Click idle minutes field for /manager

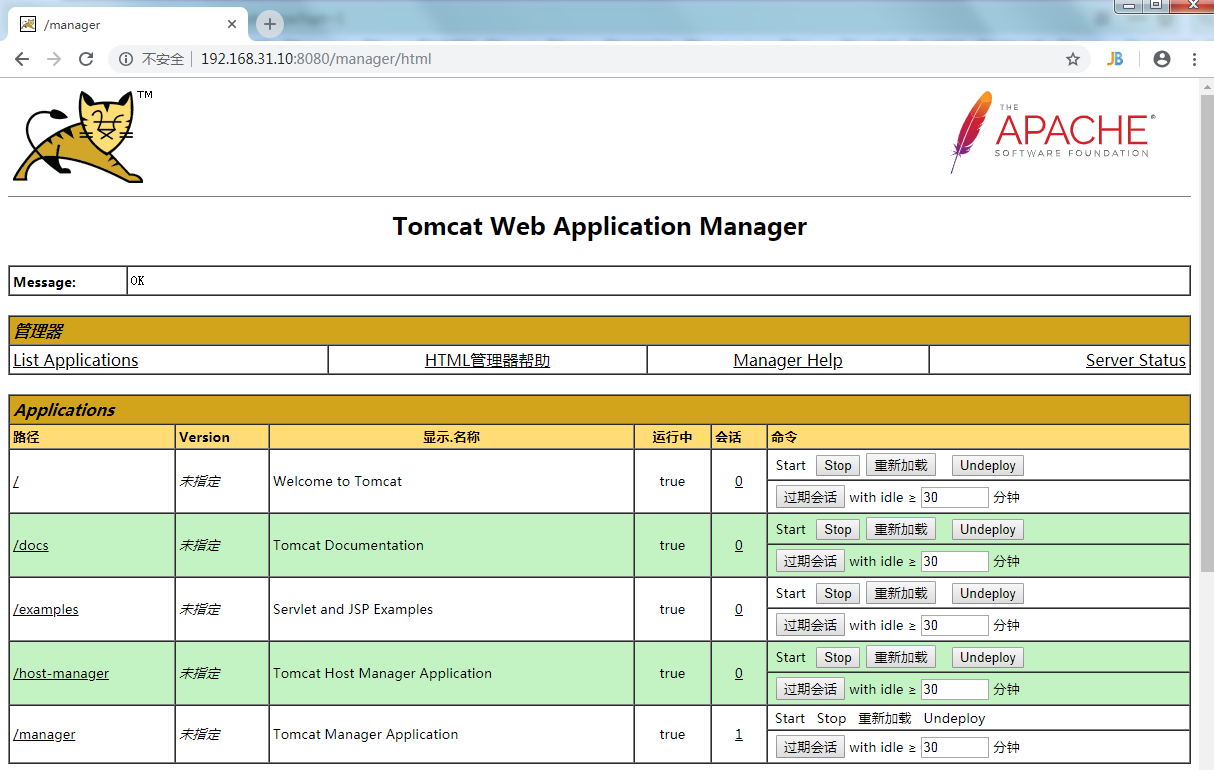pyautogui.click(x=954, y=747)
